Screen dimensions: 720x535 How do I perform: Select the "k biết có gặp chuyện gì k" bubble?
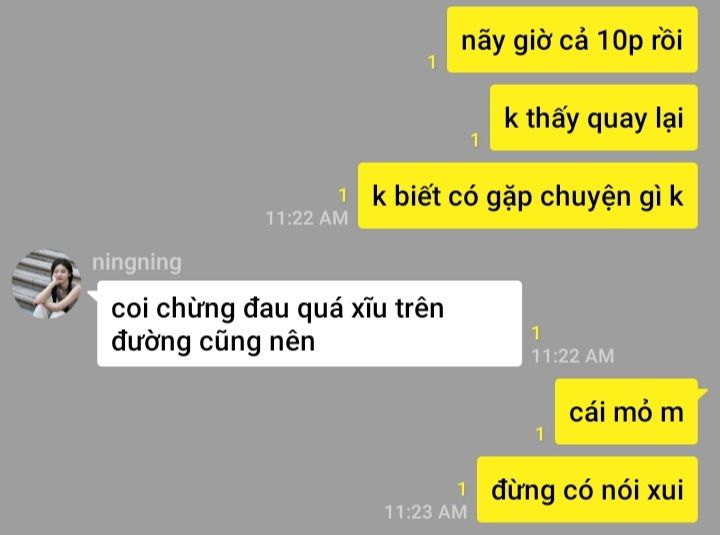(528, 196)
